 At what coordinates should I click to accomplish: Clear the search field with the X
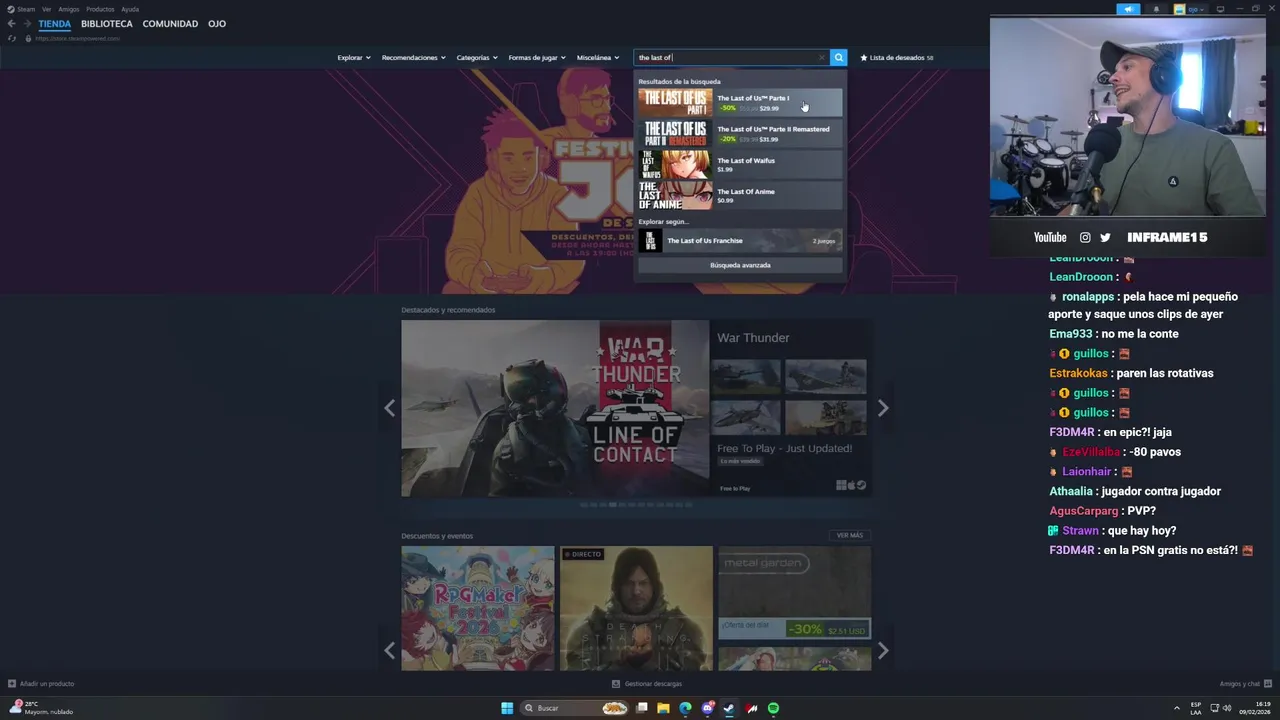[x=822, y=57]
